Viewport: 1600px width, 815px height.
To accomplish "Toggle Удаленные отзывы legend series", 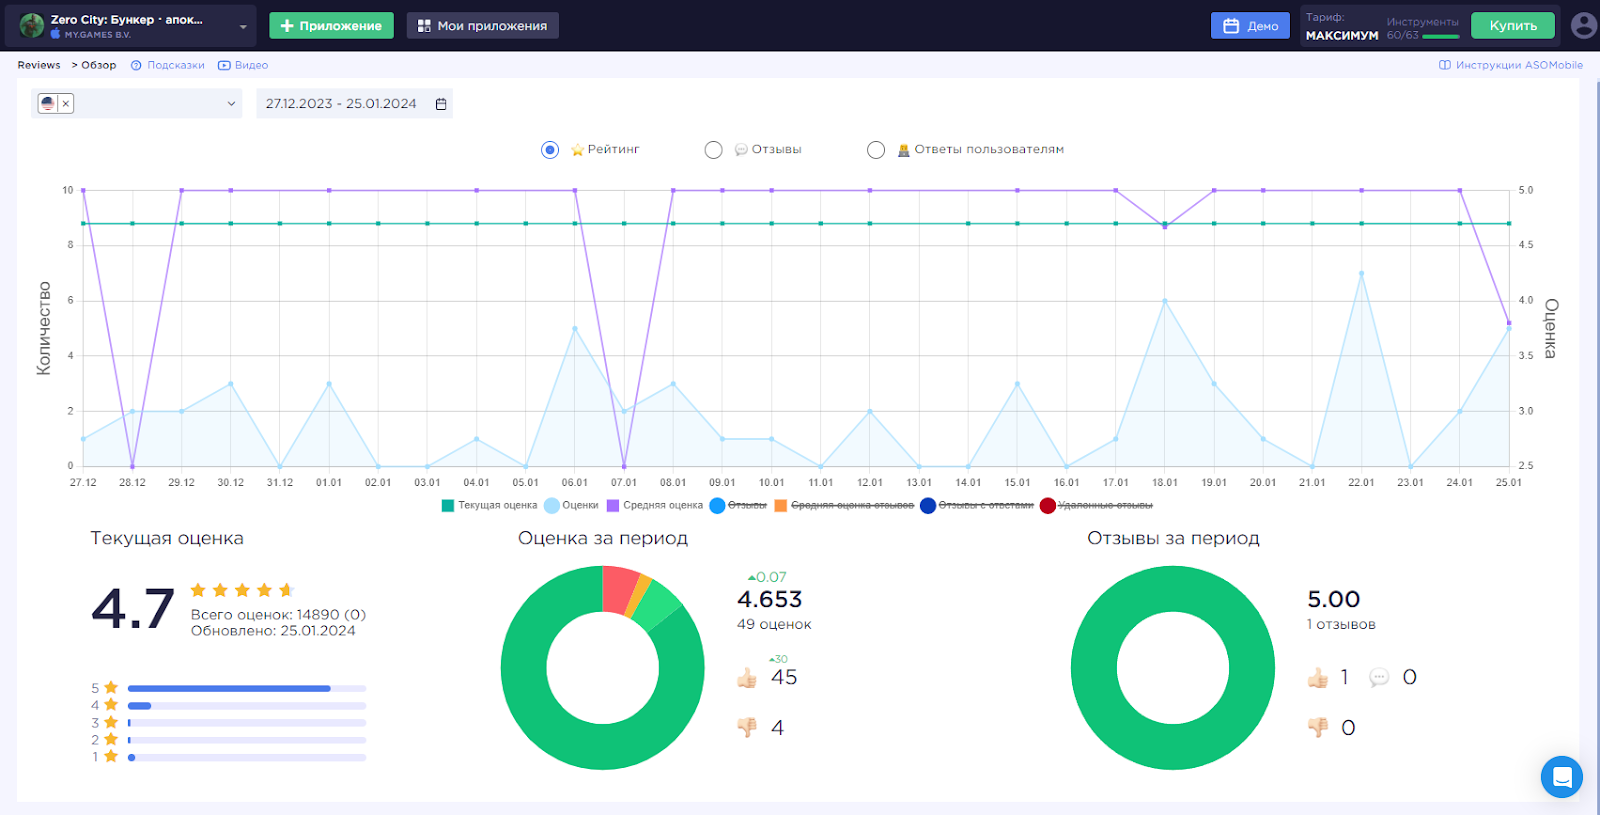I will 1097,506.
